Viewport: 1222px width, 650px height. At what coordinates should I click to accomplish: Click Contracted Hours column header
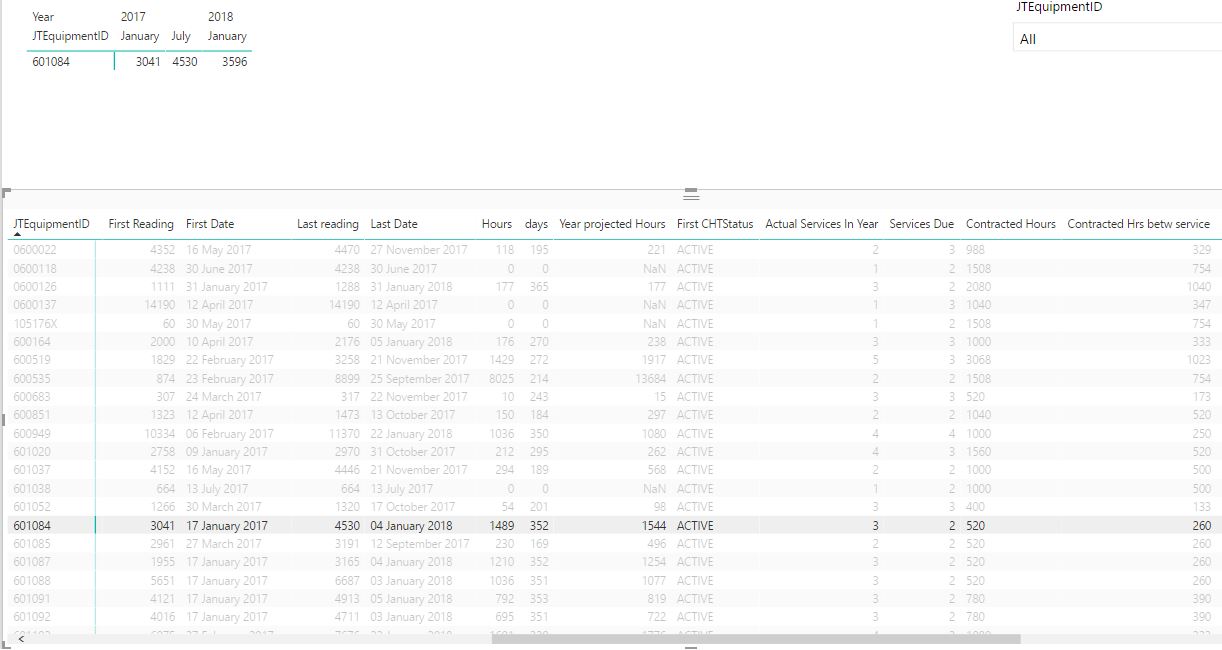(1011, 224)
